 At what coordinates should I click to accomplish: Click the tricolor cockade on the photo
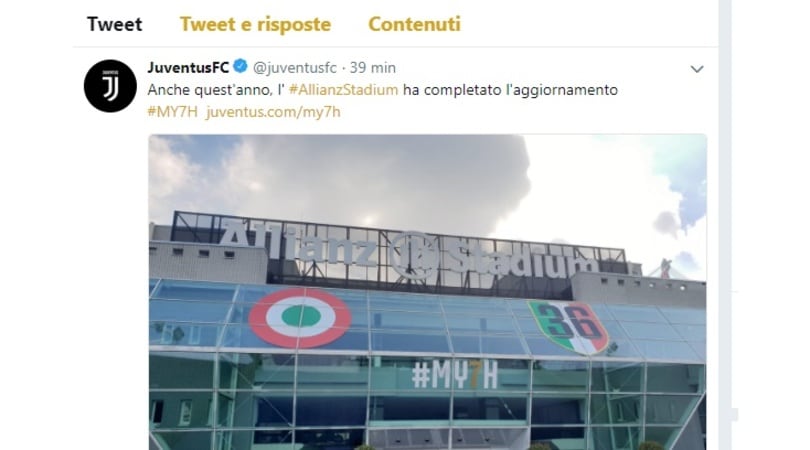pyautogui.click(x=300, y=317)
